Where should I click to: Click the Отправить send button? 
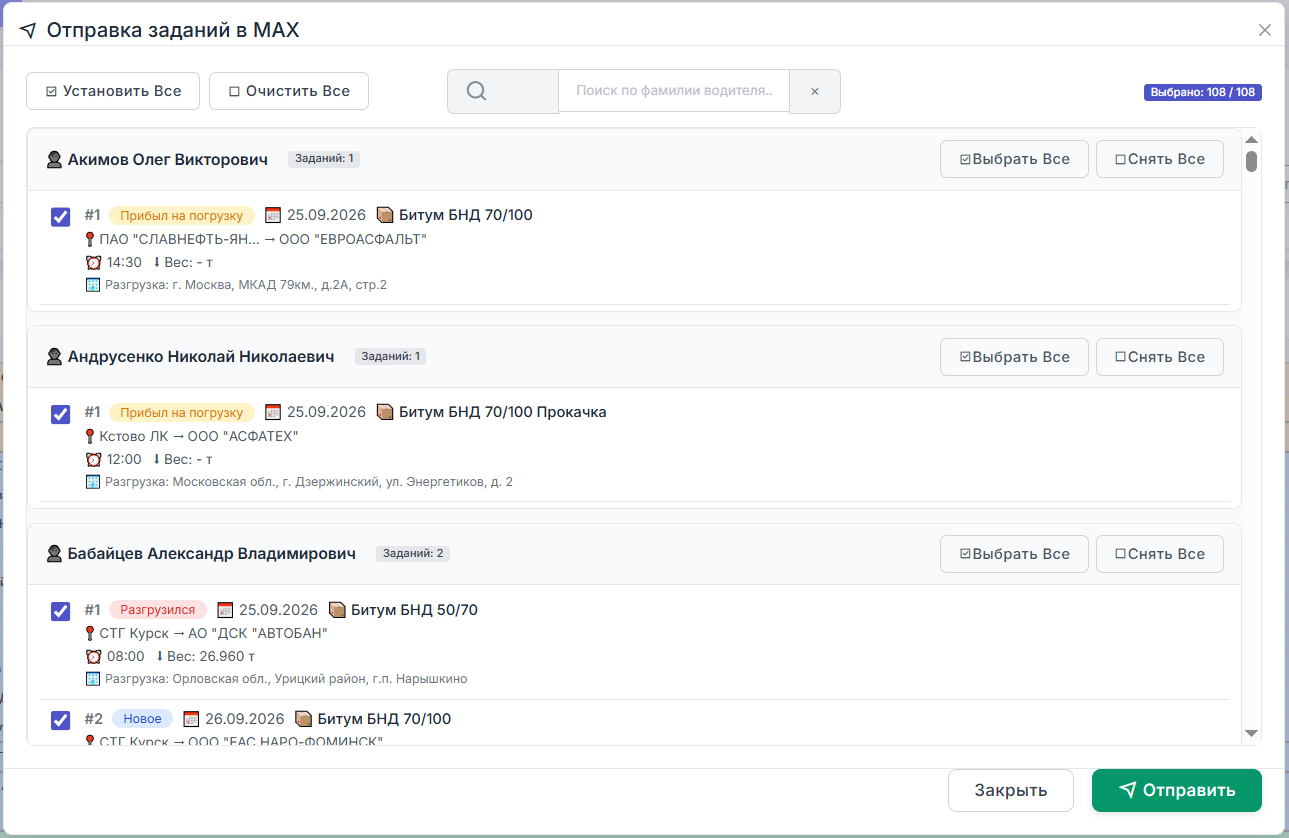(x=1176, y=790)
